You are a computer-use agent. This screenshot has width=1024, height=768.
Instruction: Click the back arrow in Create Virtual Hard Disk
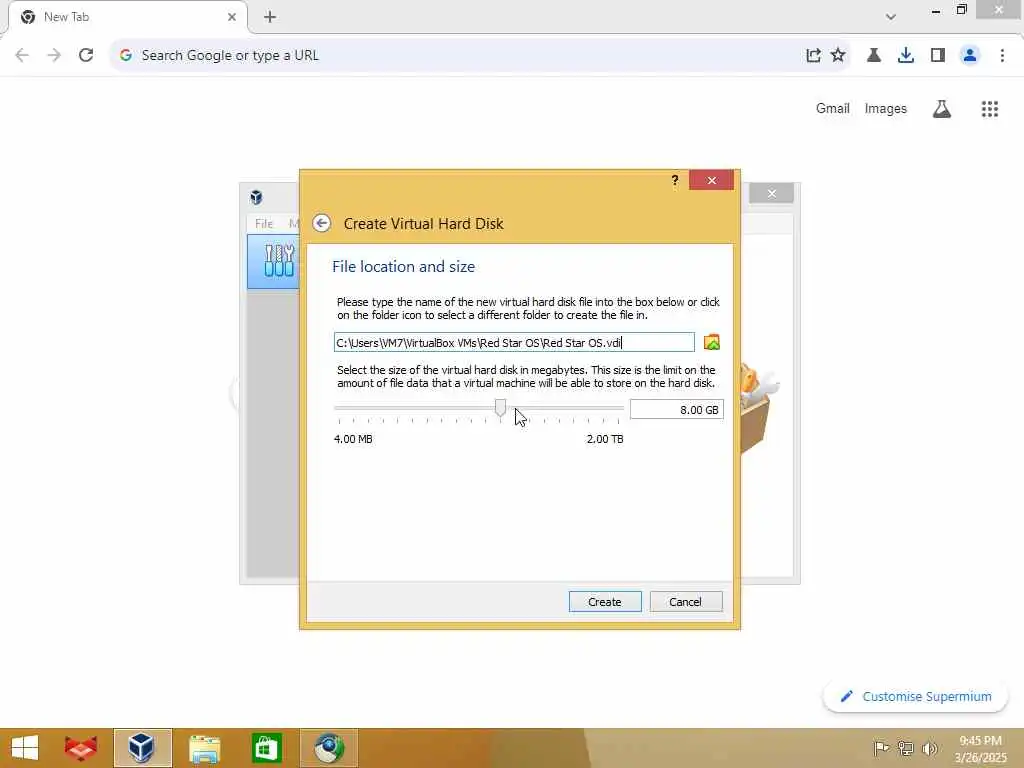321,223
